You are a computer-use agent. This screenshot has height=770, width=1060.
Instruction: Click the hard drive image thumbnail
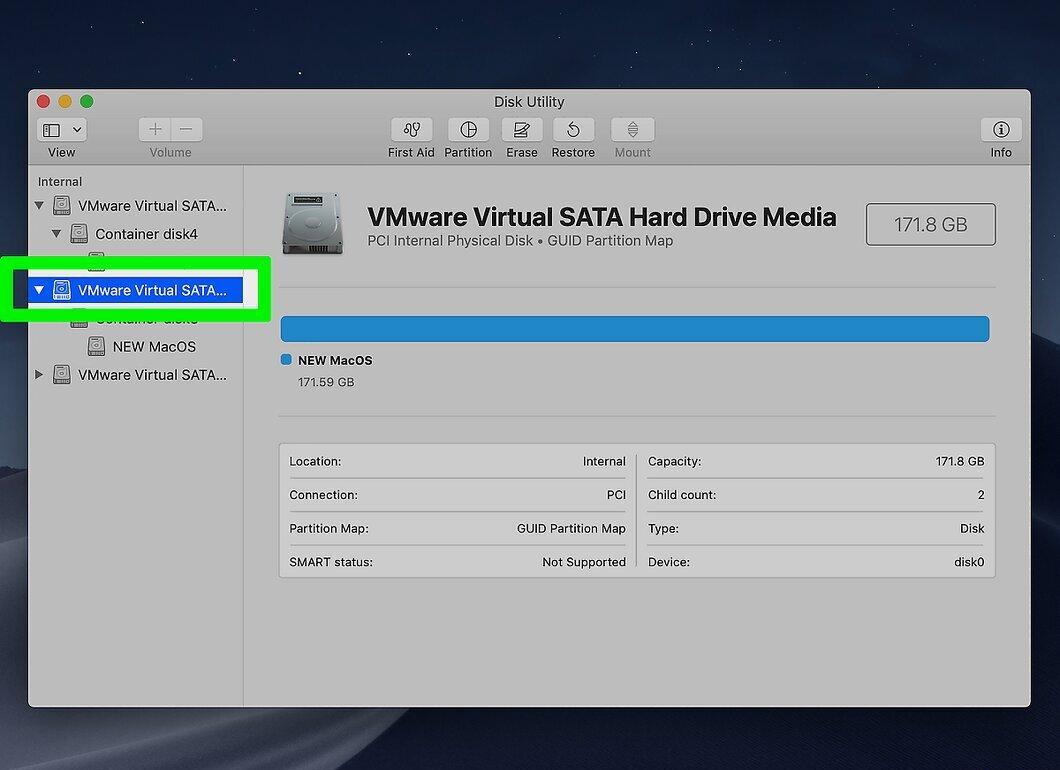click(312, 223)
